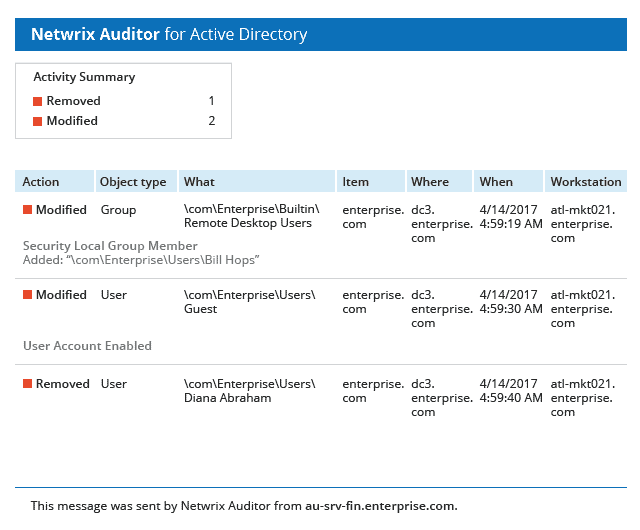Screen dimensions: 640x530
Task: Click red marker on the Guest Modified row
Action: coord(27,295)
